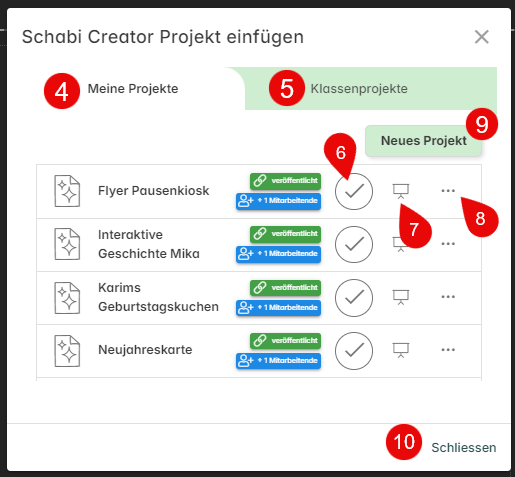Click the Neujahreskarte document icon
The image size is (515, 477).
67,351
